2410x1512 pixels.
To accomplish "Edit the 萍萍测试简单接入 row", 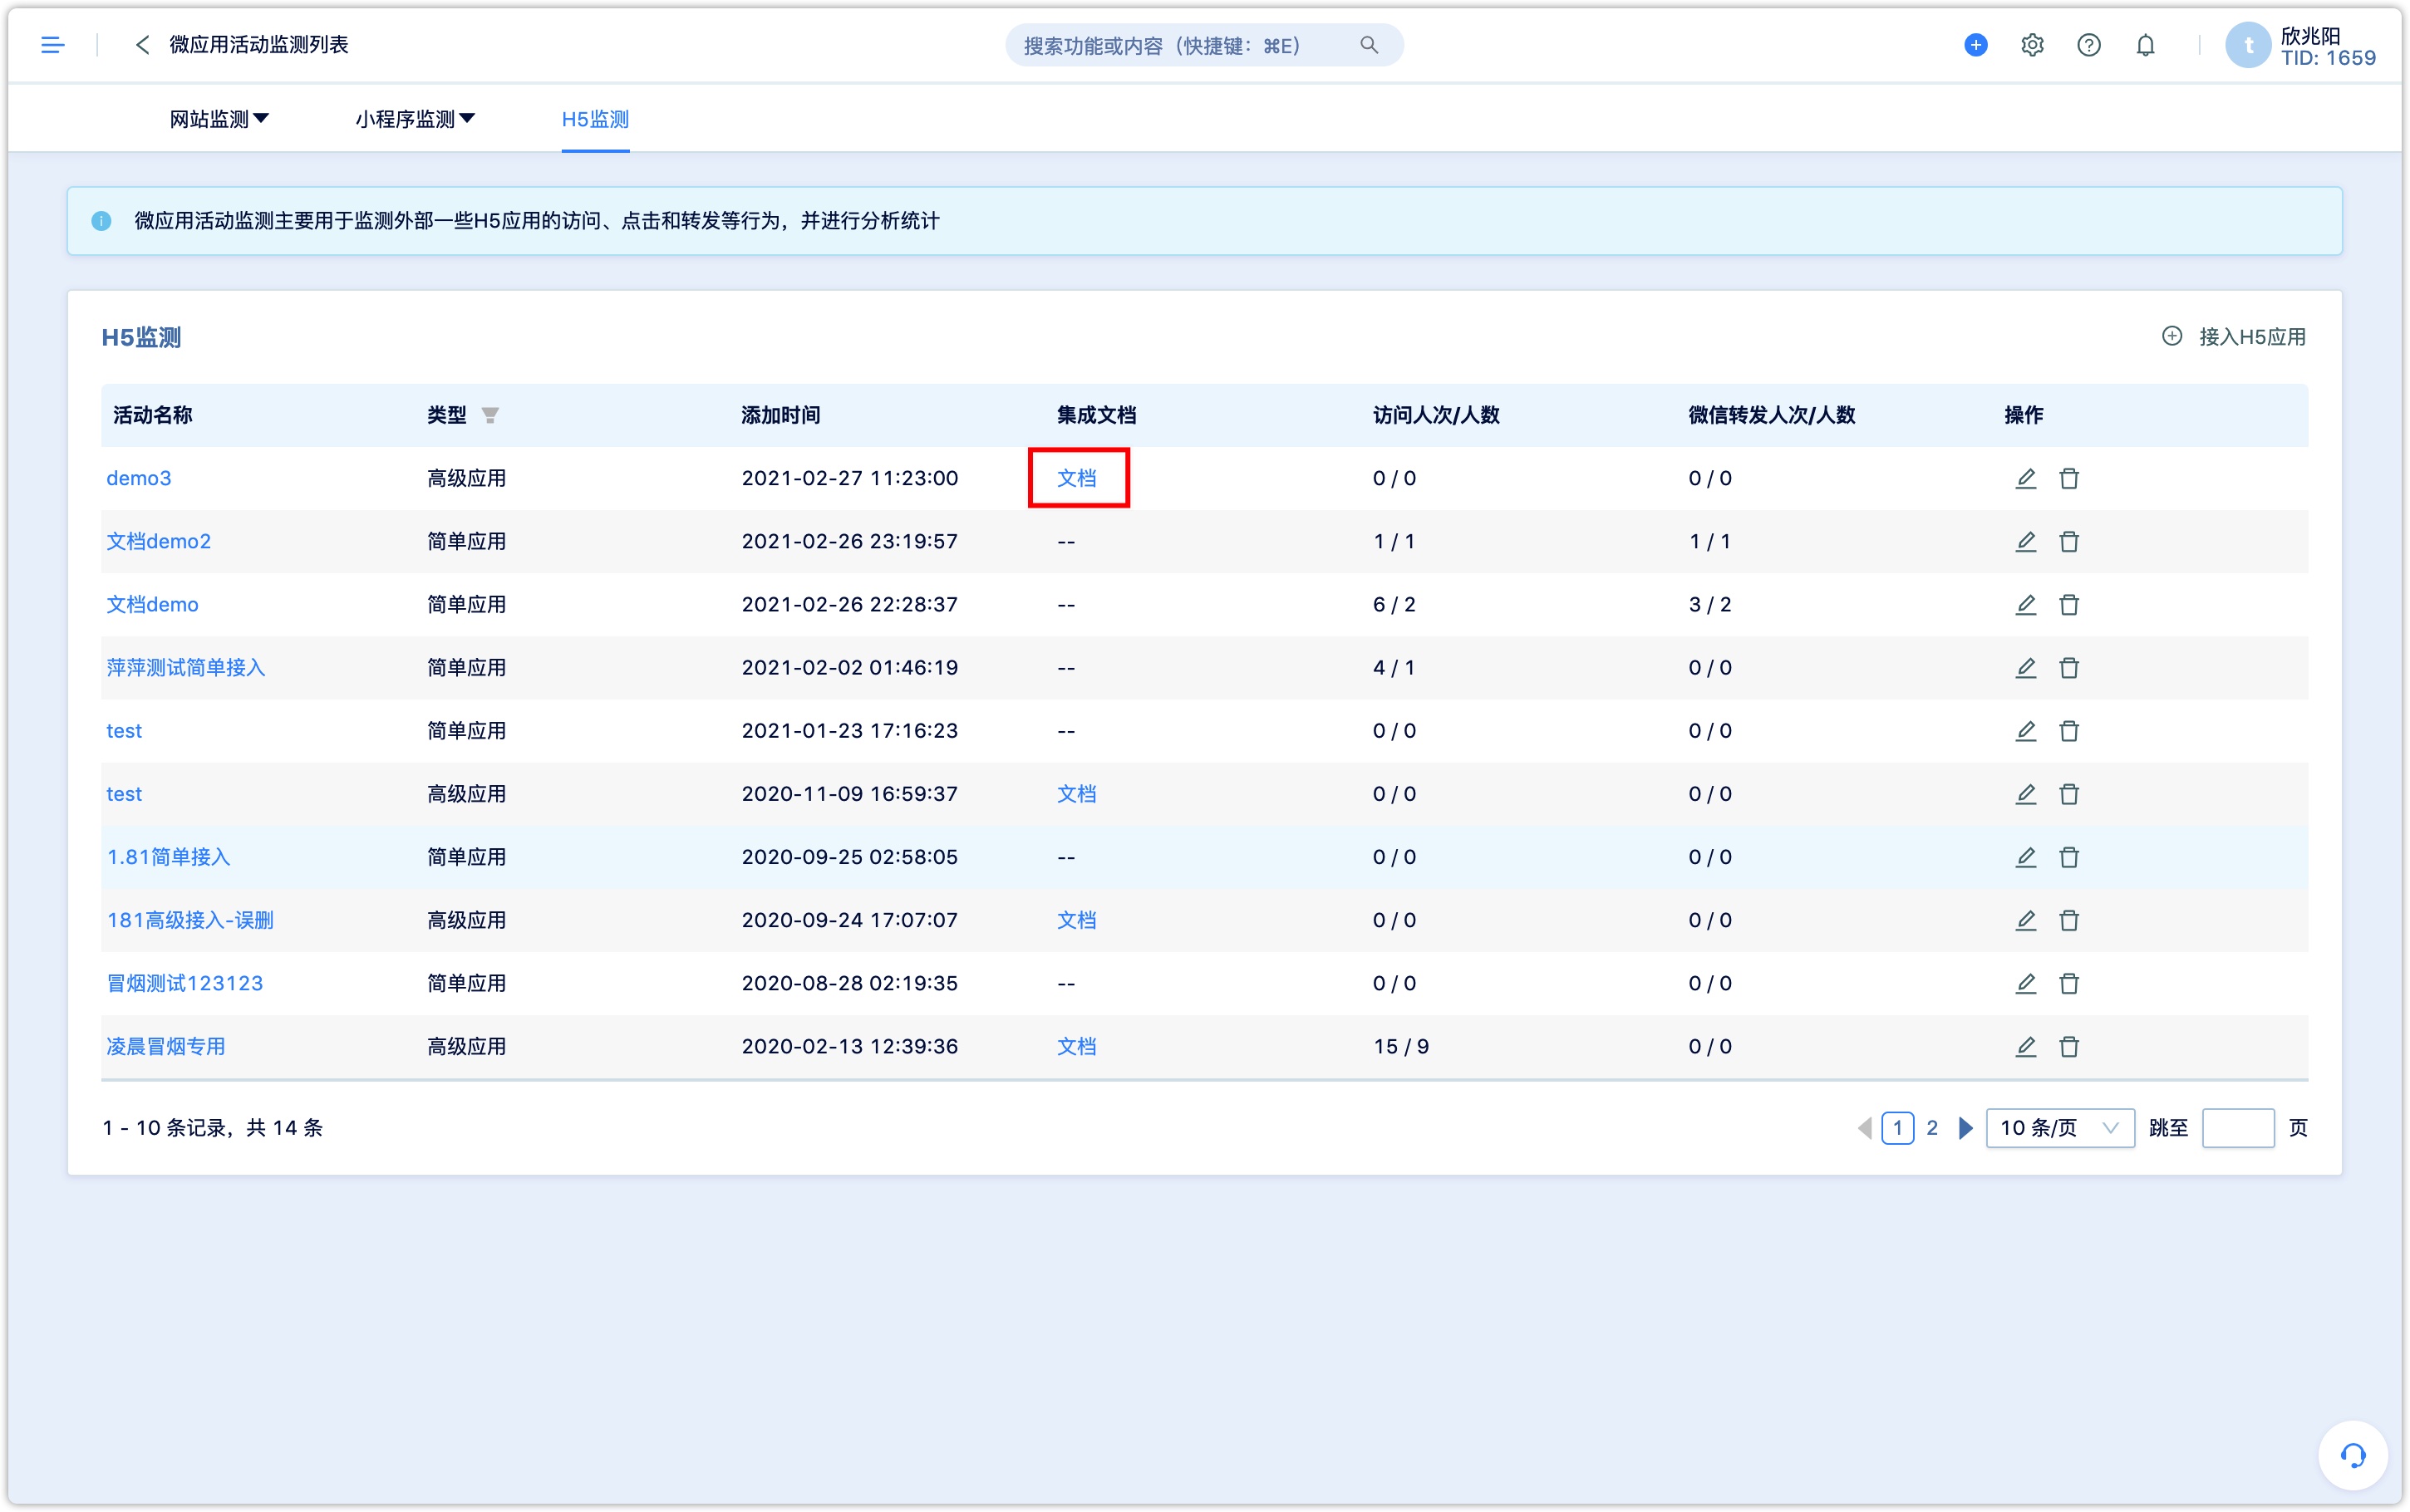I will (x=2025, y=667).
